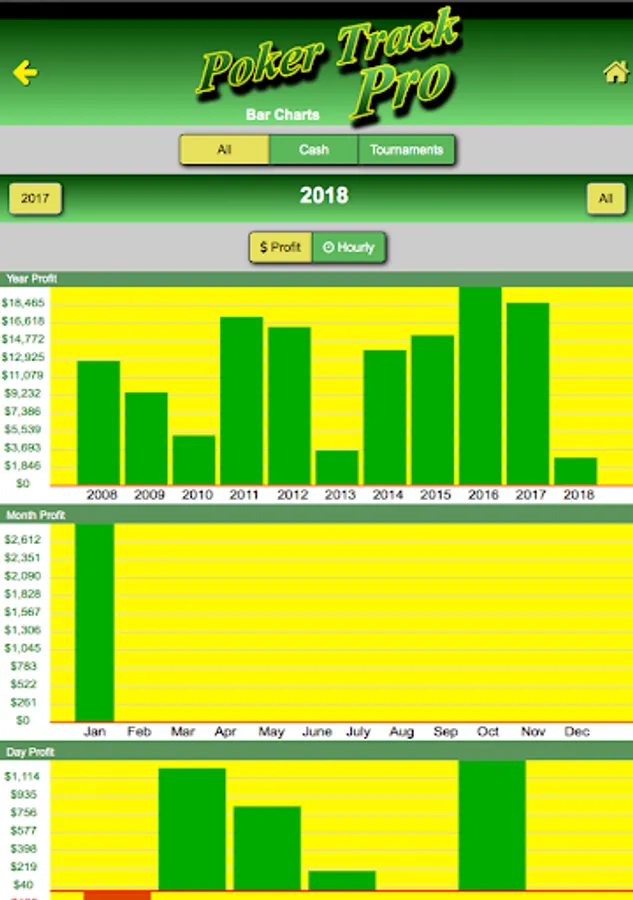Screen dimensions: 633x900
Task: Go to home via house icon
Action: (x=616, y=72)
